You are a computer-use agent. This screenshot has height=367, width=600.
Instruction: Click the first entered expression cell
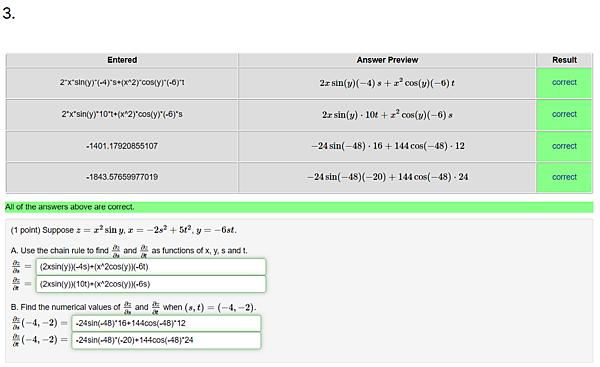122,83
